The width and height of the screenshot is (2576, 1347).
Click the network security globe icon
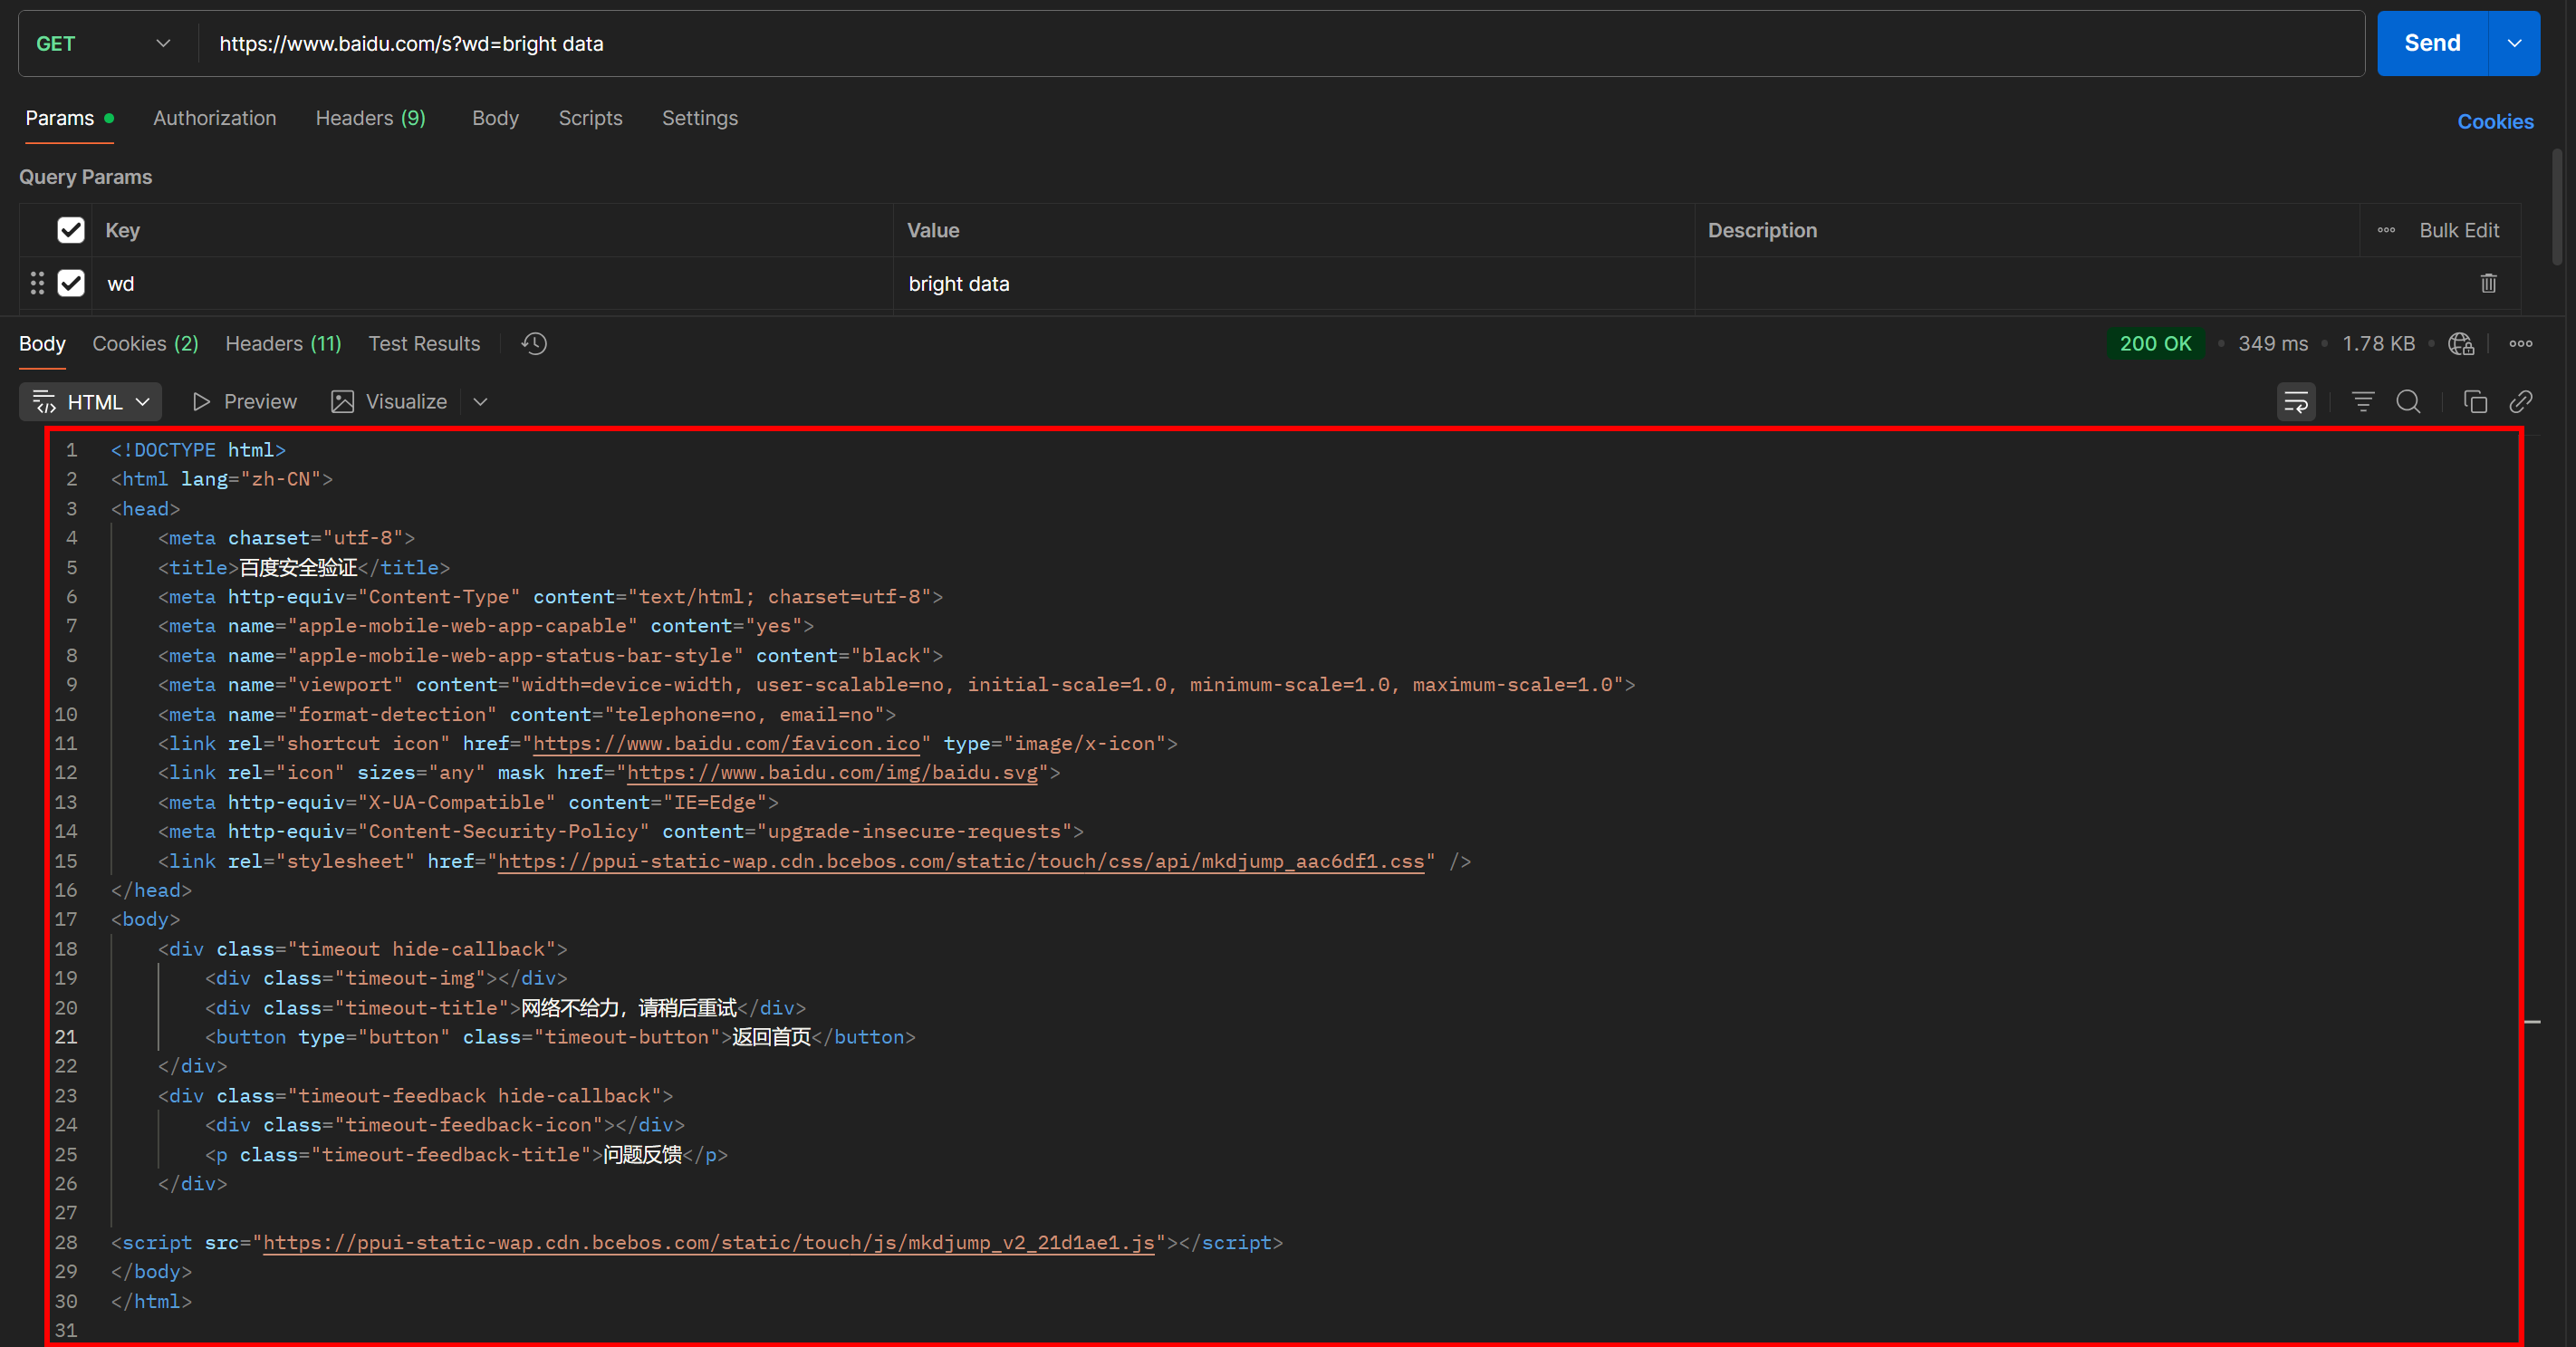click(x=2460, y=343)
